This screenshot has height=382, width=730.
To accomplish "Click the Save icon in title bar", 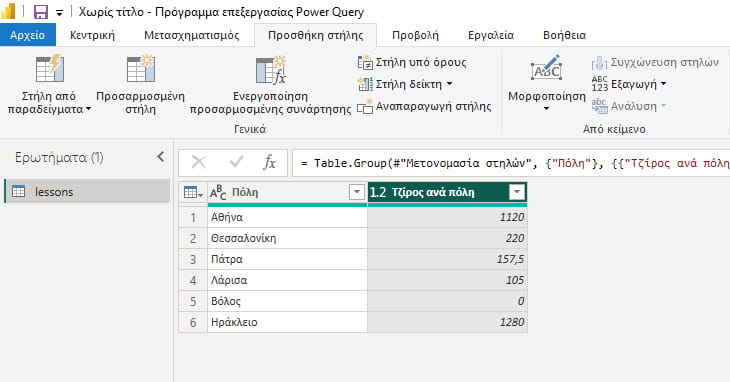I will (41, 12).
